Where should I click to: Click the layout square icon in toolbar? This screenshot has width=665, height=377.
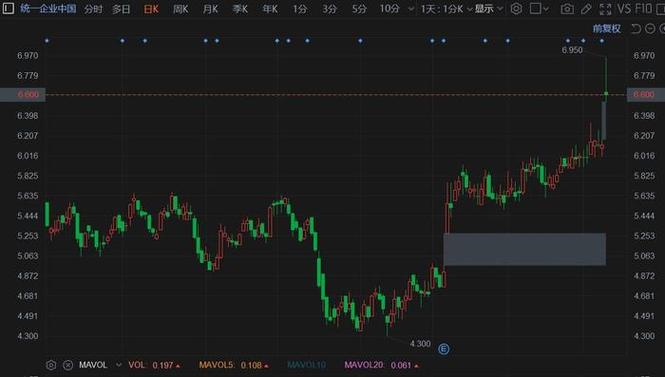535,8
